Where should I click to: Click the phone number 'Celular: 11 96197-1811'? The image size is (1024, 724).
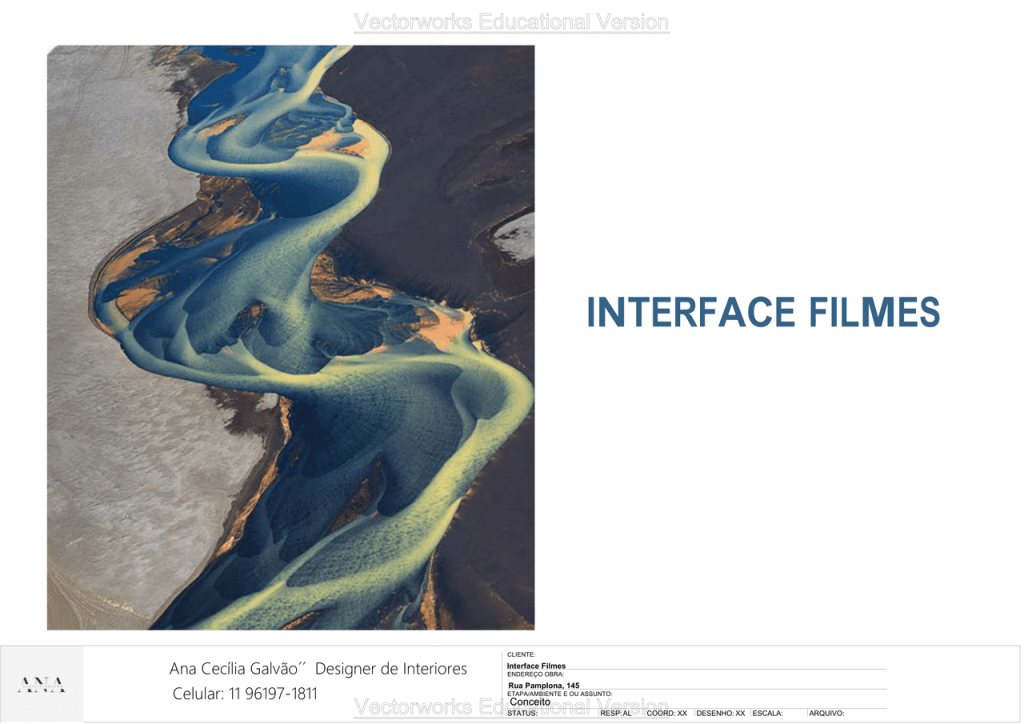point(245,693)
